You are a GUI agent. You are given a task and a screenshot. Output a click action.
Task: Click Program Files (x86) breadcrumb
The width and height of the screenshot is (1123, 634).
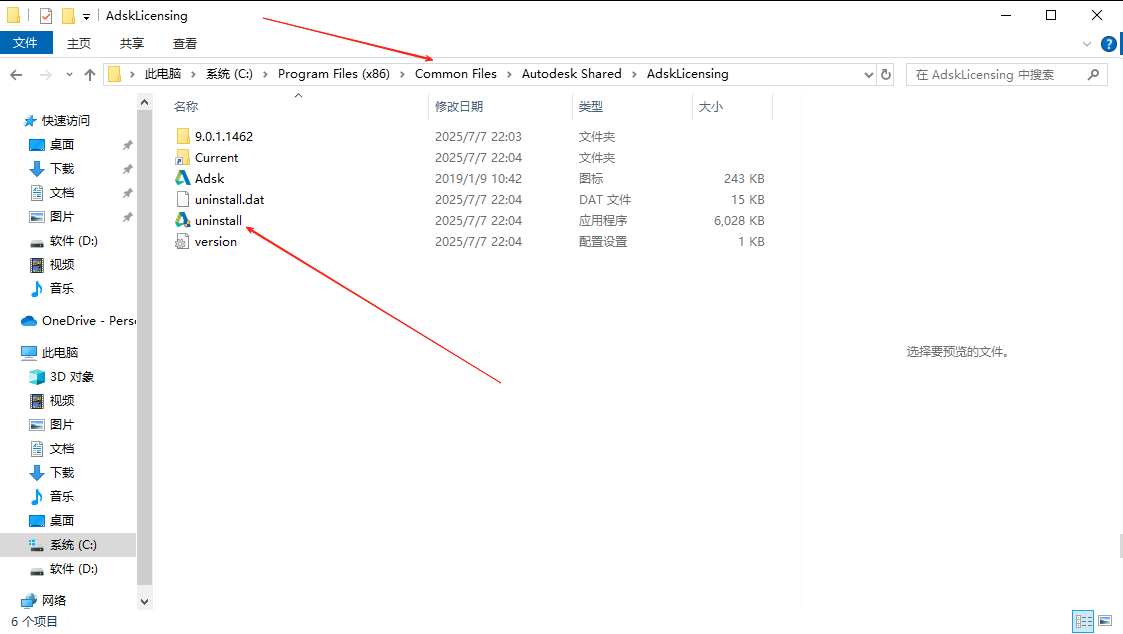point(334,74)
